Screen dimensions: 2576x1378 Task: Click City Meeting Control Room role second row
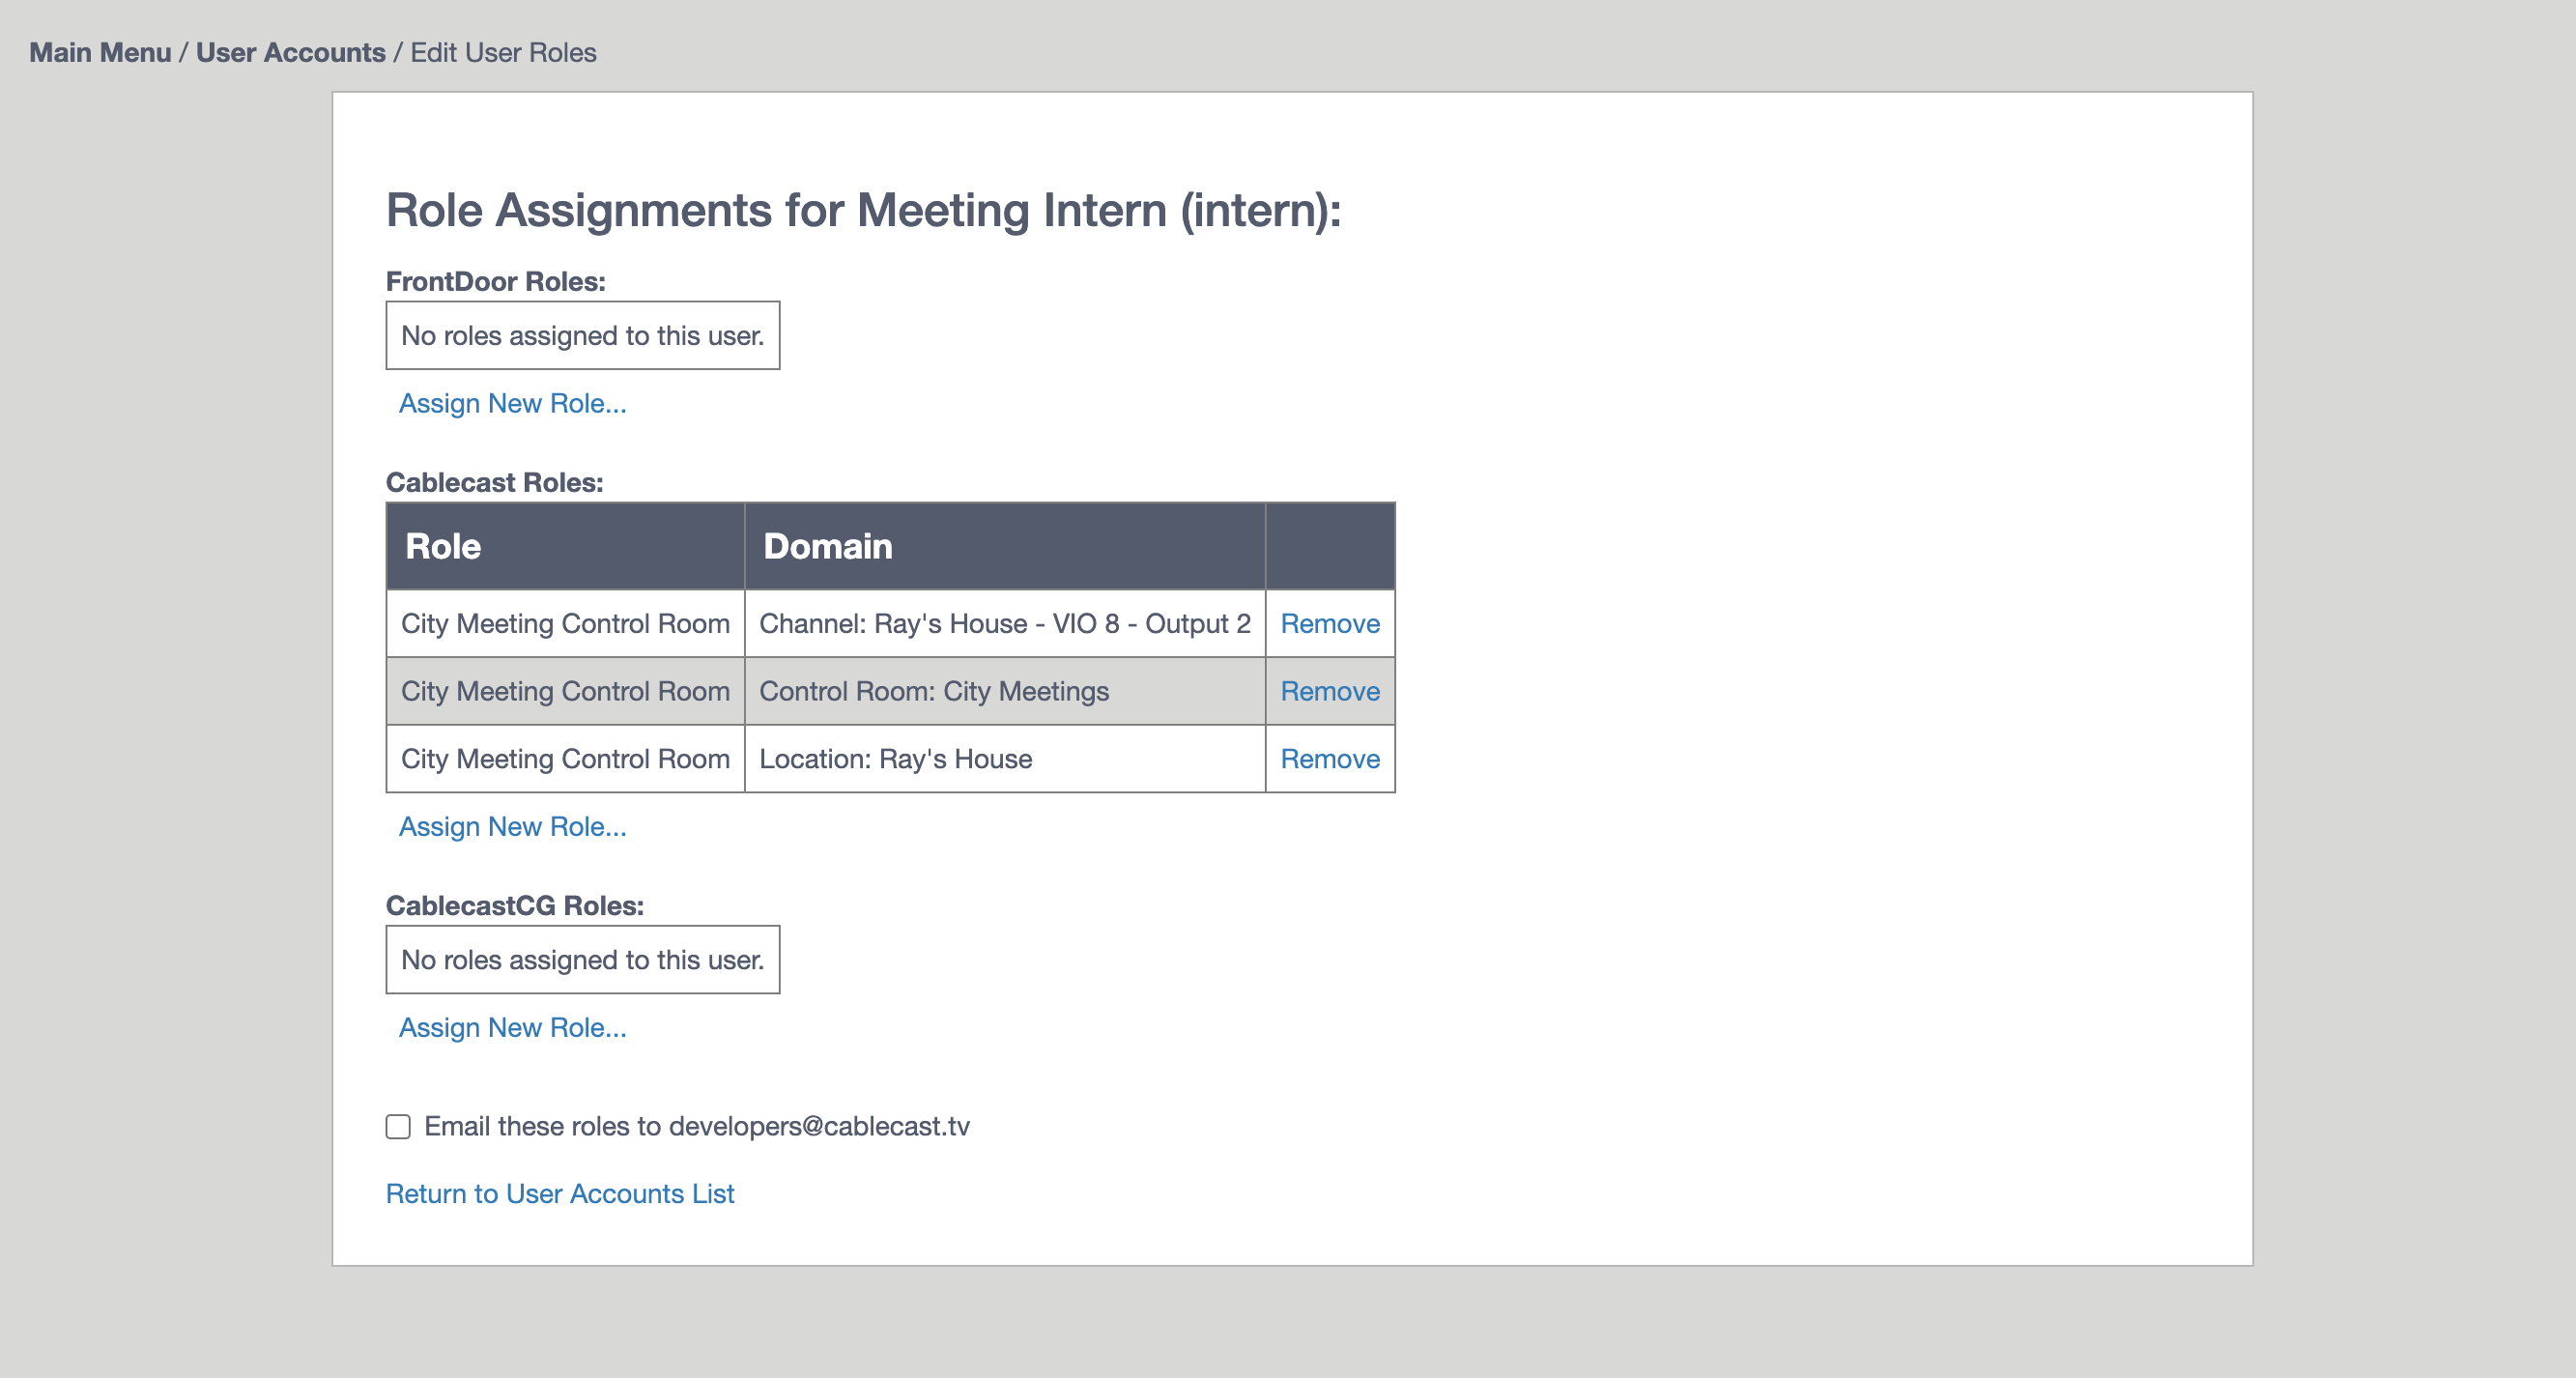tap(567, 692)
